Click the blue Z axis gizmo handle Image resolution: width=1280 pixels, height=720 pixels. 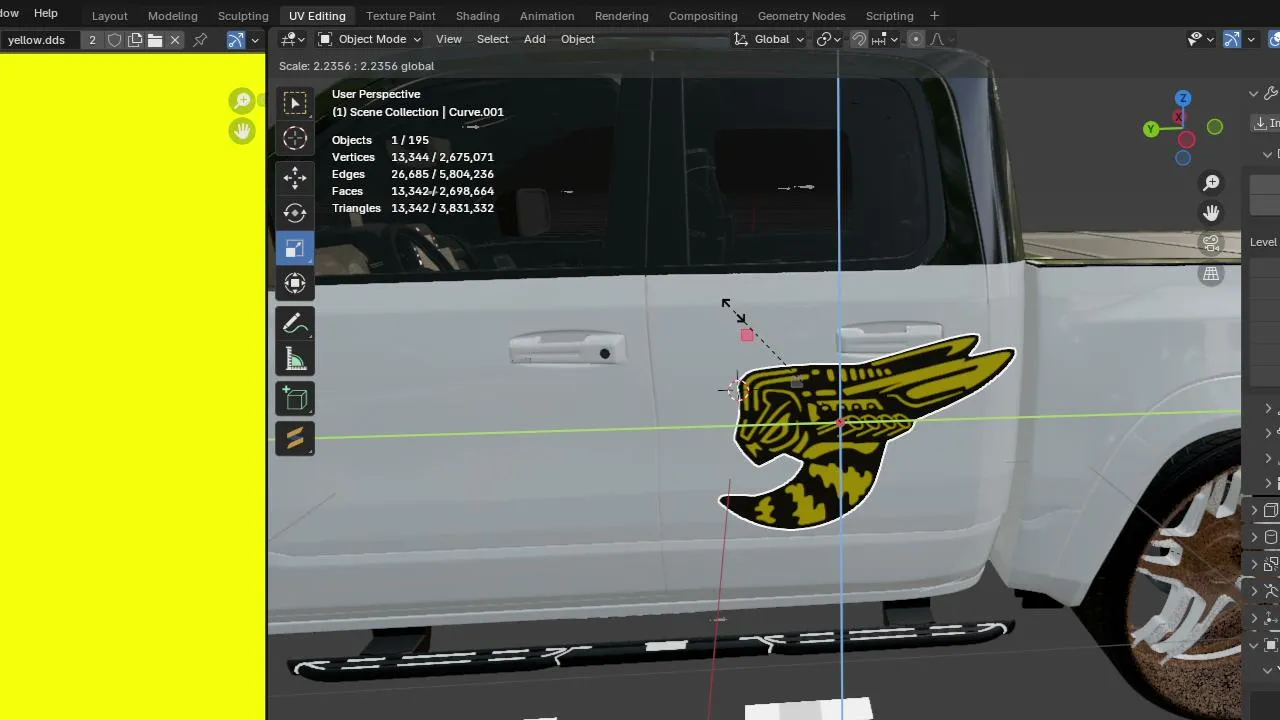(x=1183, y=98)
